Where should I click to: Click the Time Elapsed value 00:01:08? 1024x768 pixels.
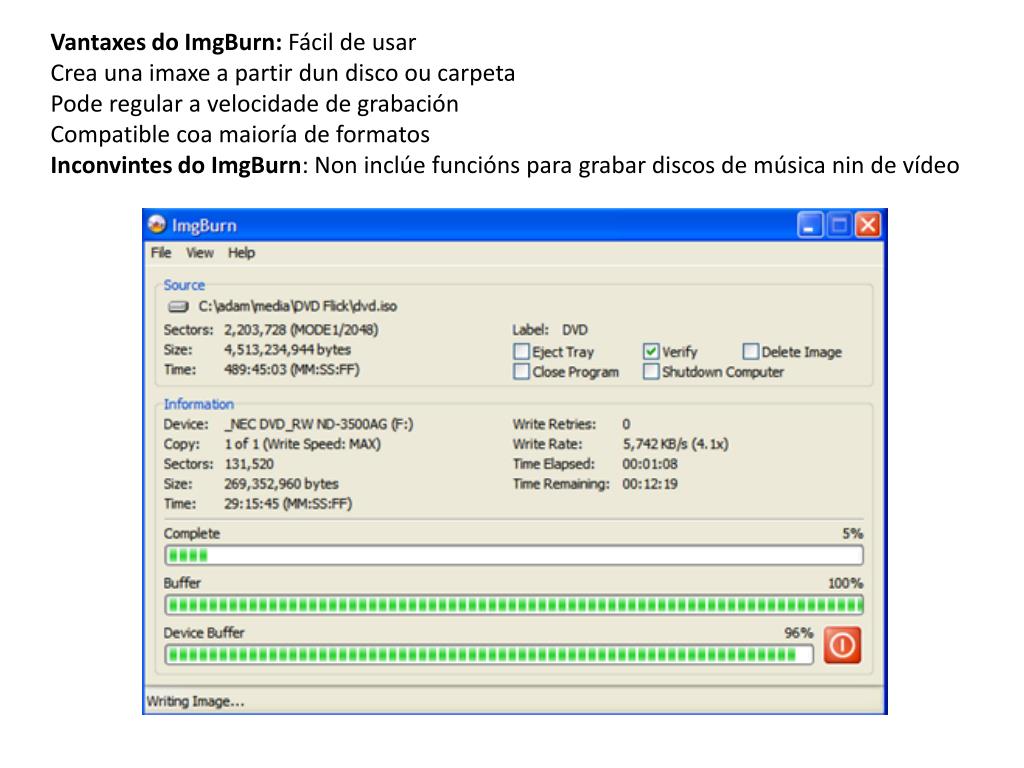pos(650,464)
